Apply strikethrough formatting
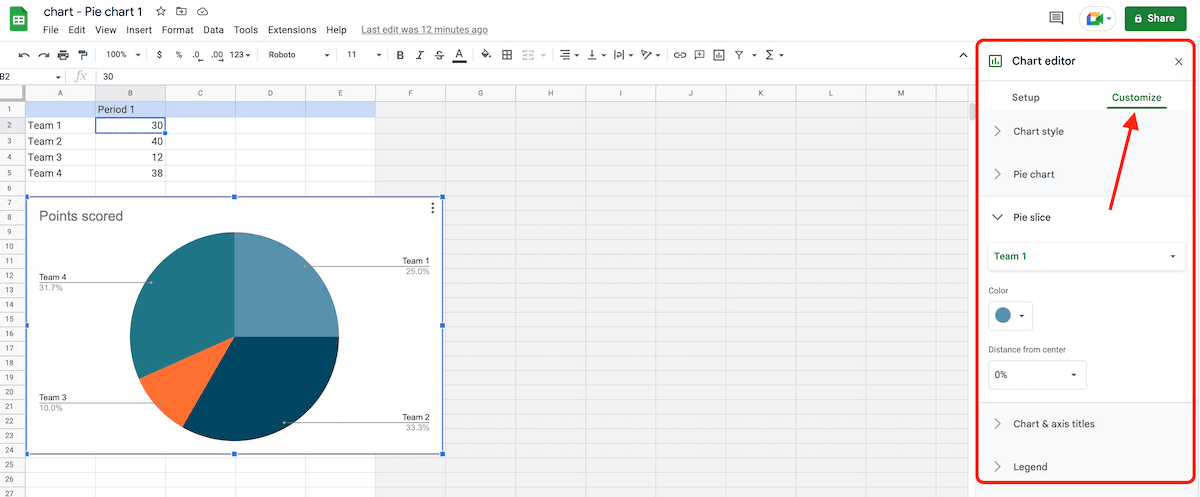Viewport: 1200px width, 497px height. click(x=439, y=55)
